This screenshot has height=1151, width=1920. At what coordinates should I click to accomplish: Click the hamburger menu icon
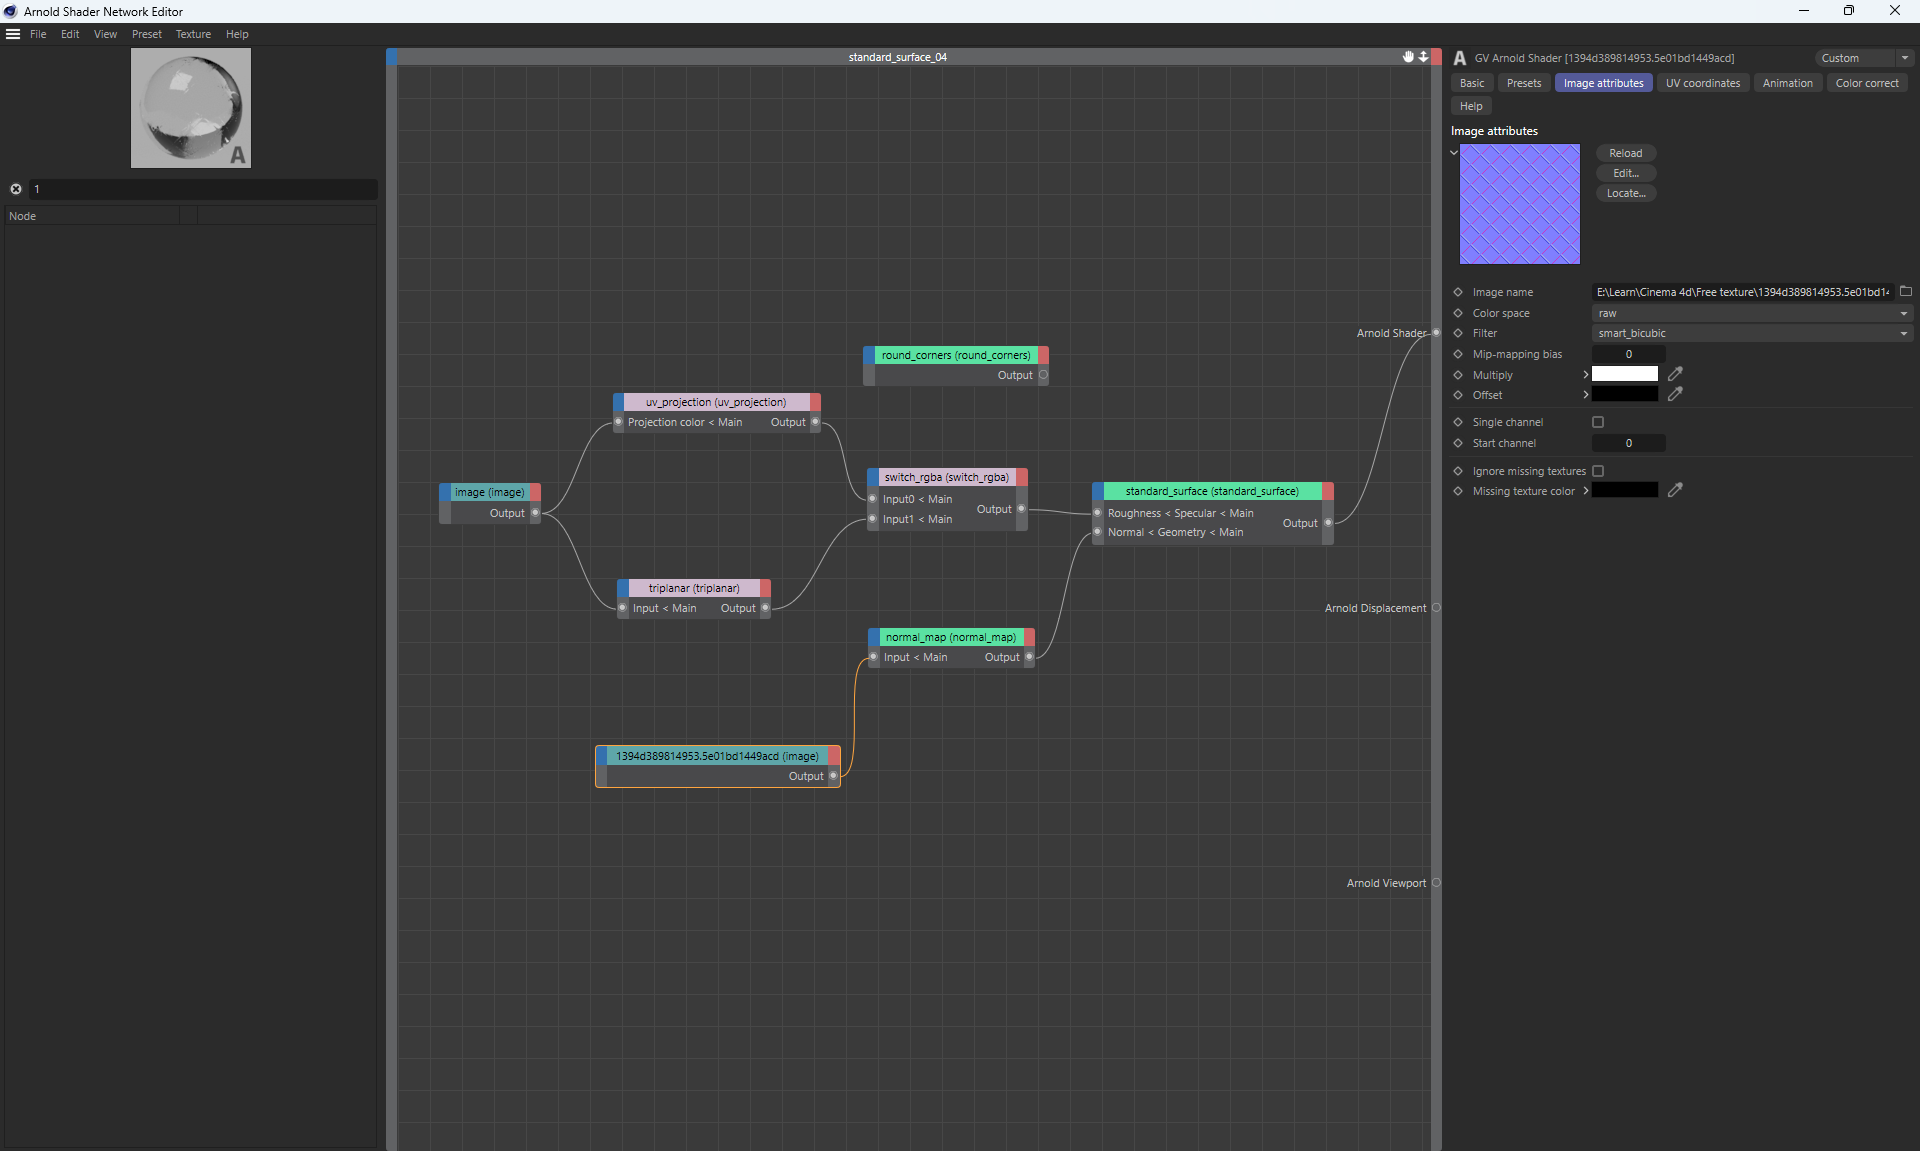point(13,34)
